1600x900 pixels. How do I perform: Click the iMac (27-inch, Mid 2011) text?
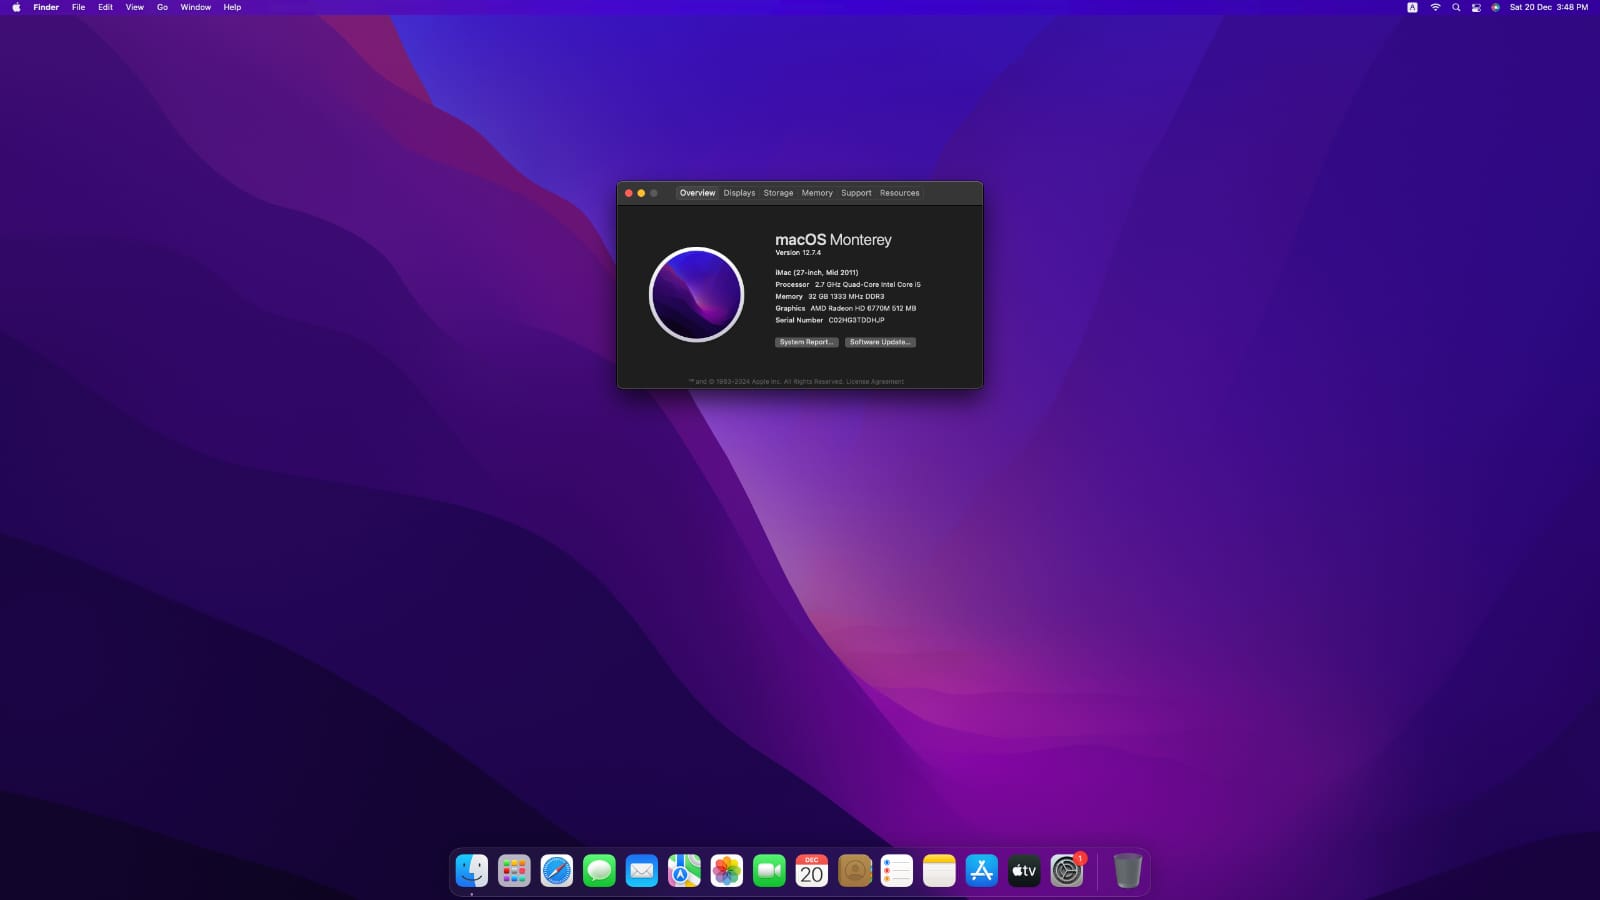click(817, 272)
